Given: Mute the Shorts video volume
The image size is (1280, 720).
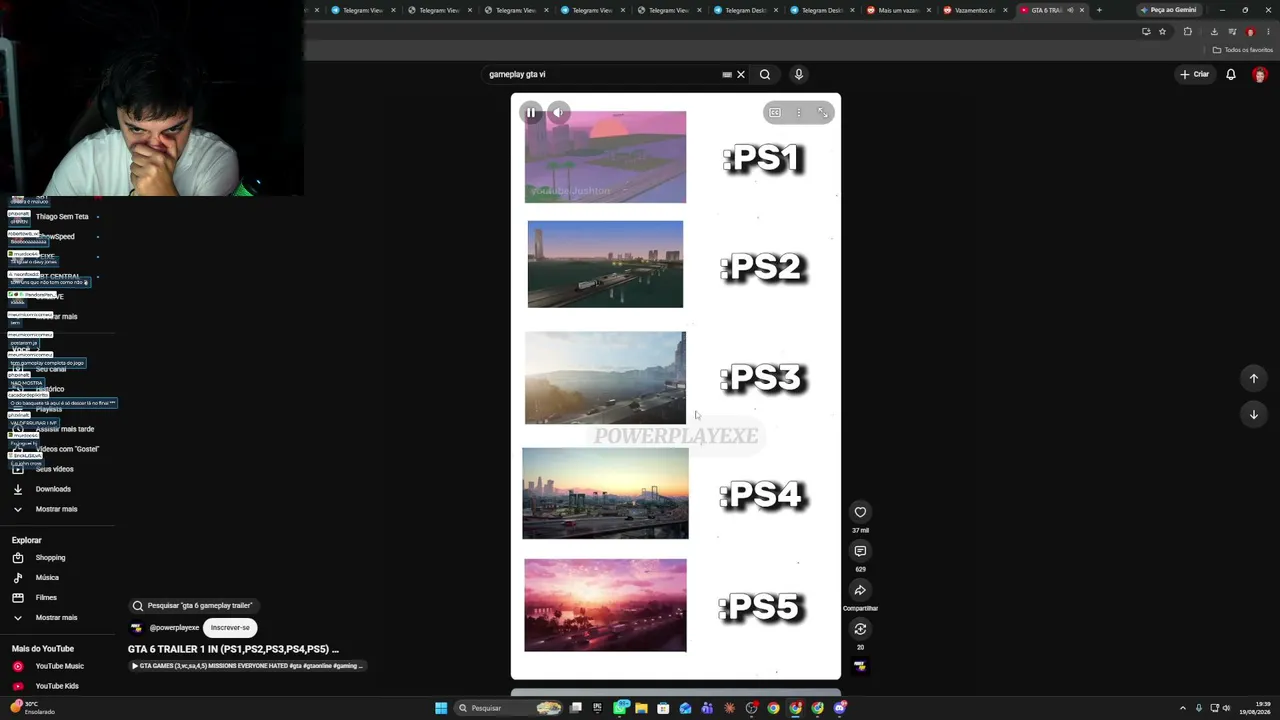Looking at the screenshot, I should 559,113.
